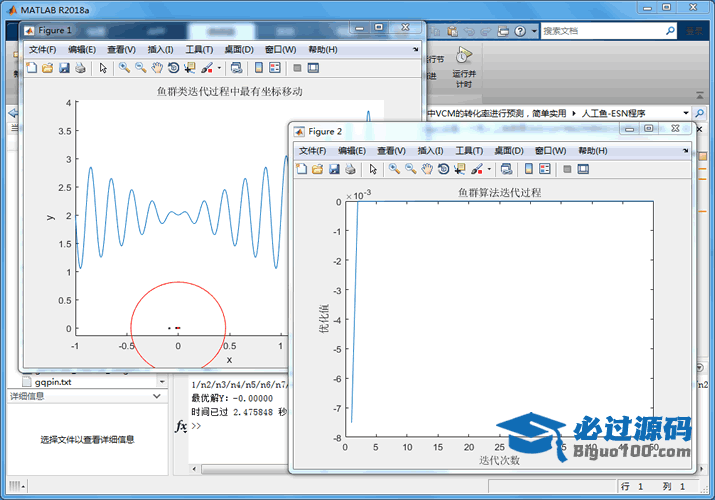Select the Pan hand tool in Figure 2
Viewport: 715px width, 500px height.
click(x=427, y=169)
